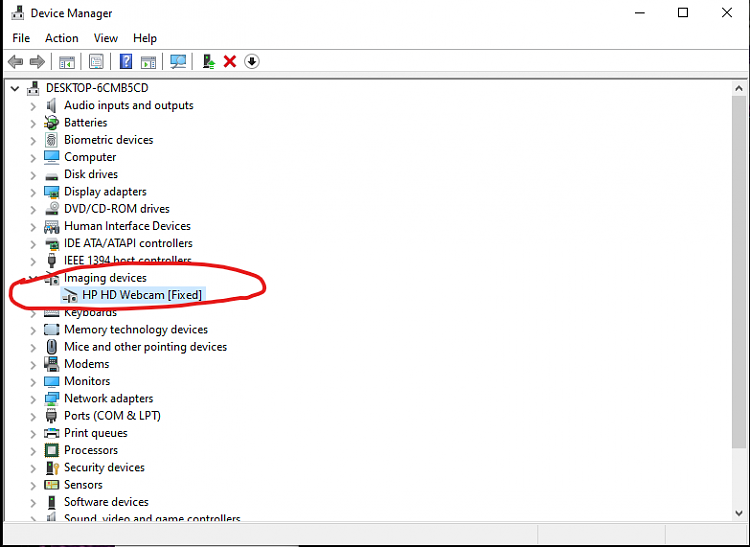Expand the Network adapters category

33,399
